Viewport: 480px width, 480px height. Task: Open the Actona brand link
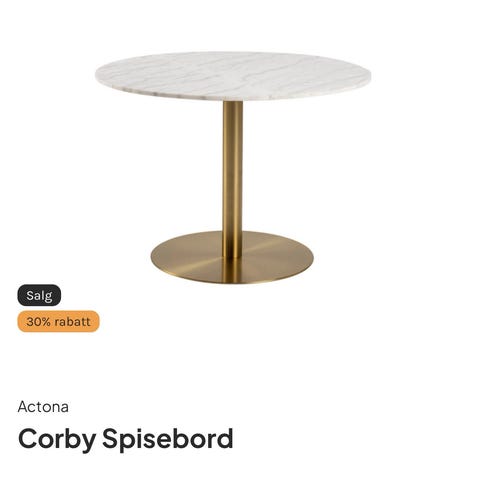[x=43, y=407]
